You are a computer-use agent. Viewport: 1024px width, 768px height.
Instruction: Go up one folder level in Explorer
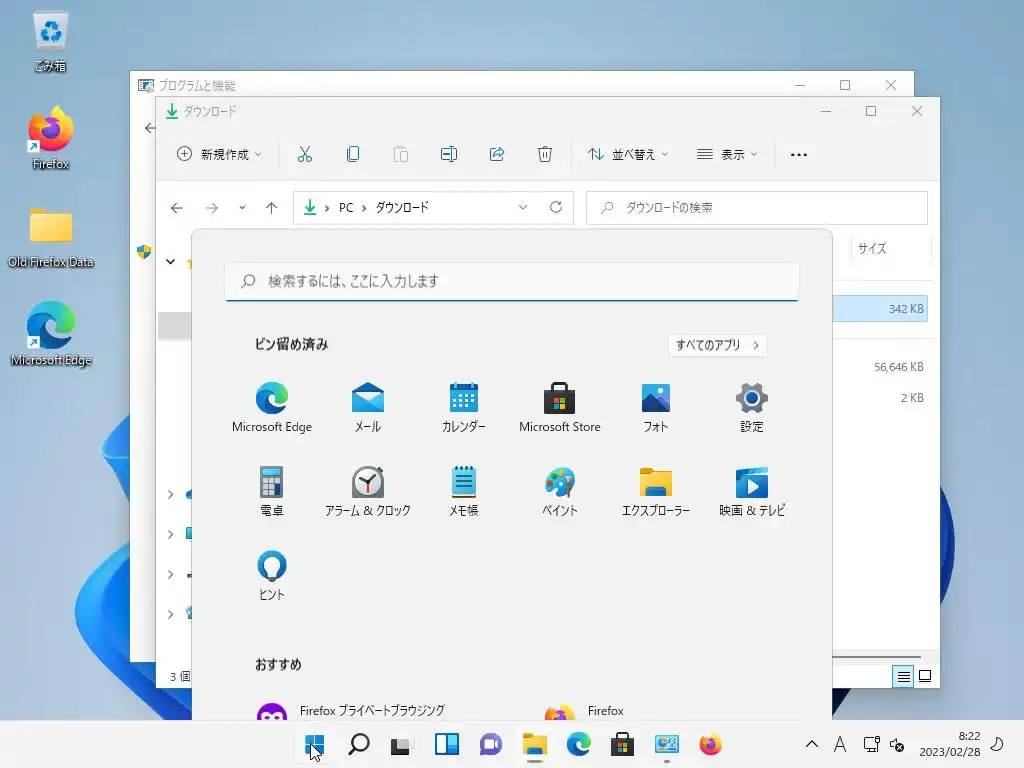[272, 208]
